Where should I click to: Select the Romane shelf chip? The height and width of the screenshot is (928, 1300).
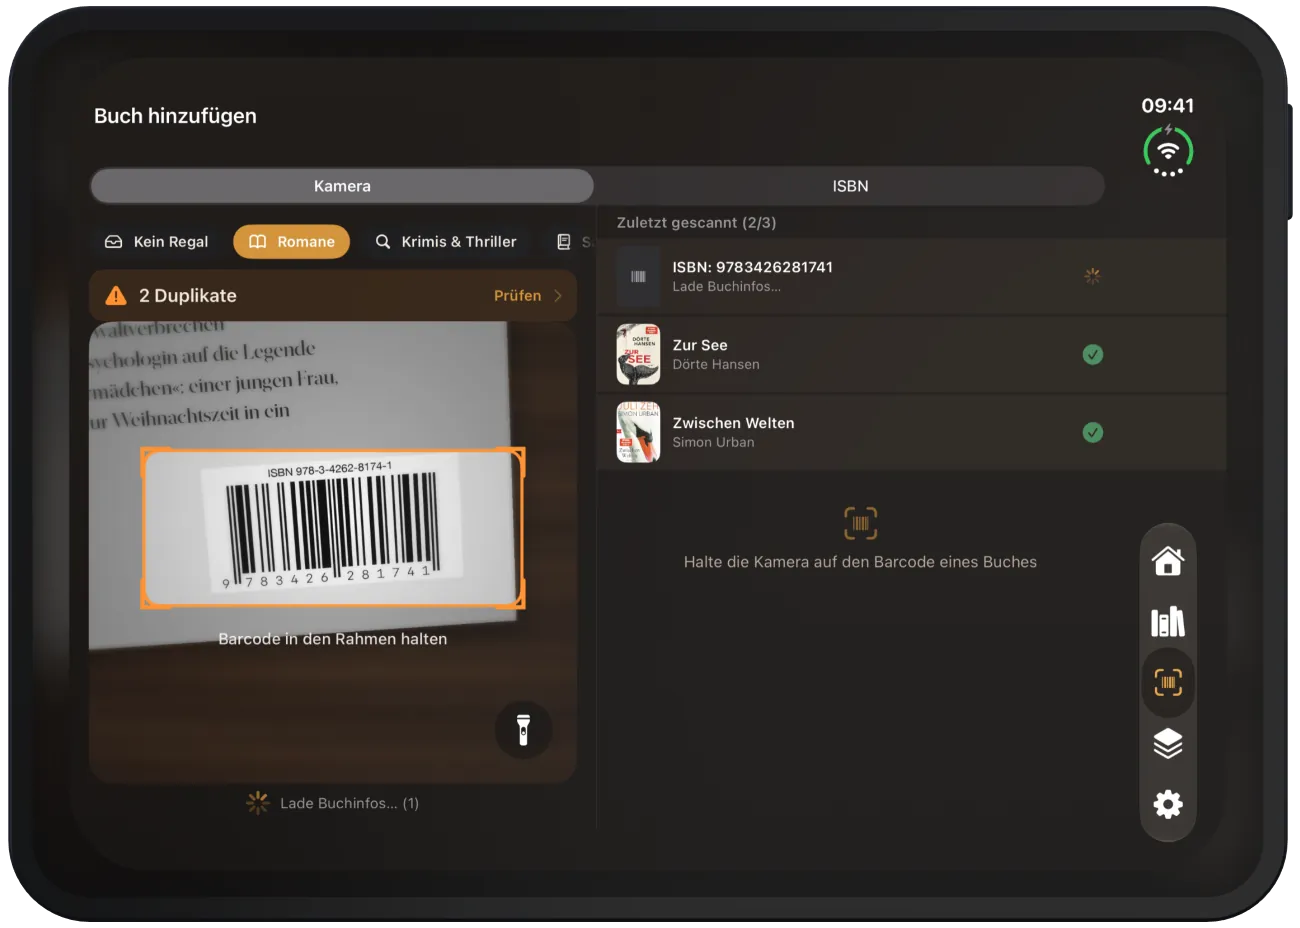(x=291, y=242)
